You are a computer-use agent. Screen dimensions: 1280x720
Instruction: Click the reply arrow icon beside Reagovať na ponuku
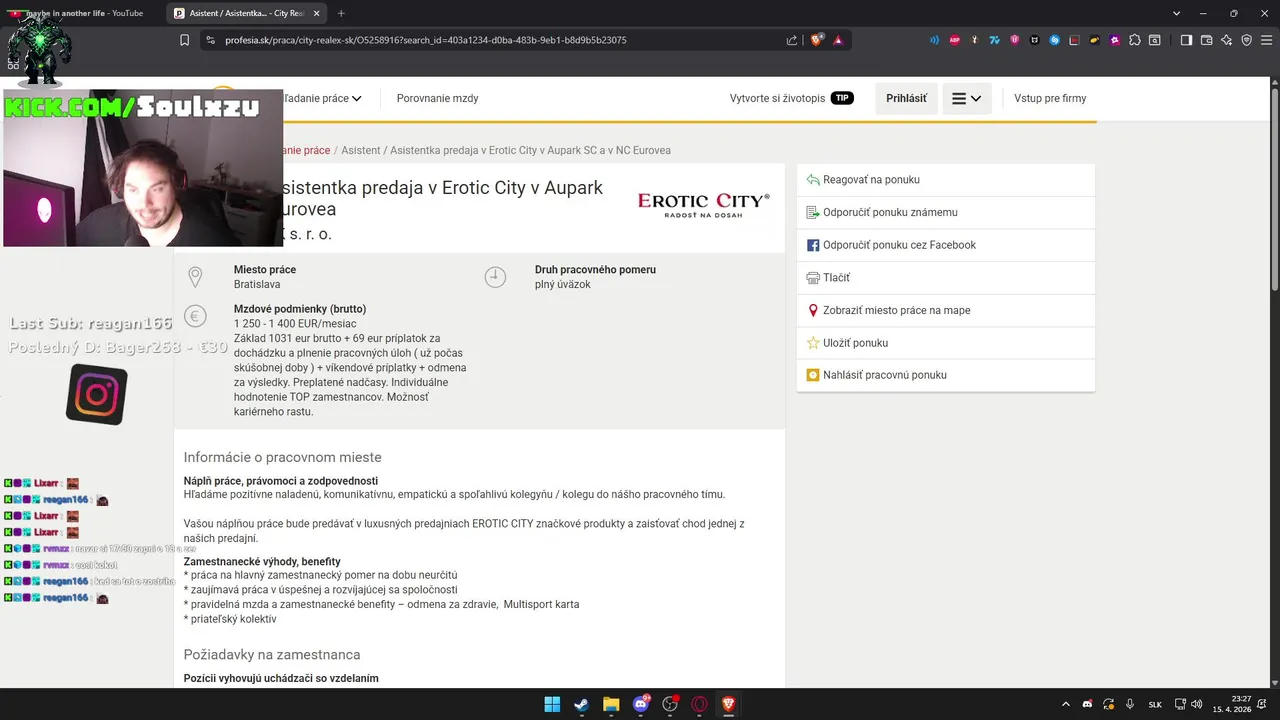(x=813, y=180)
